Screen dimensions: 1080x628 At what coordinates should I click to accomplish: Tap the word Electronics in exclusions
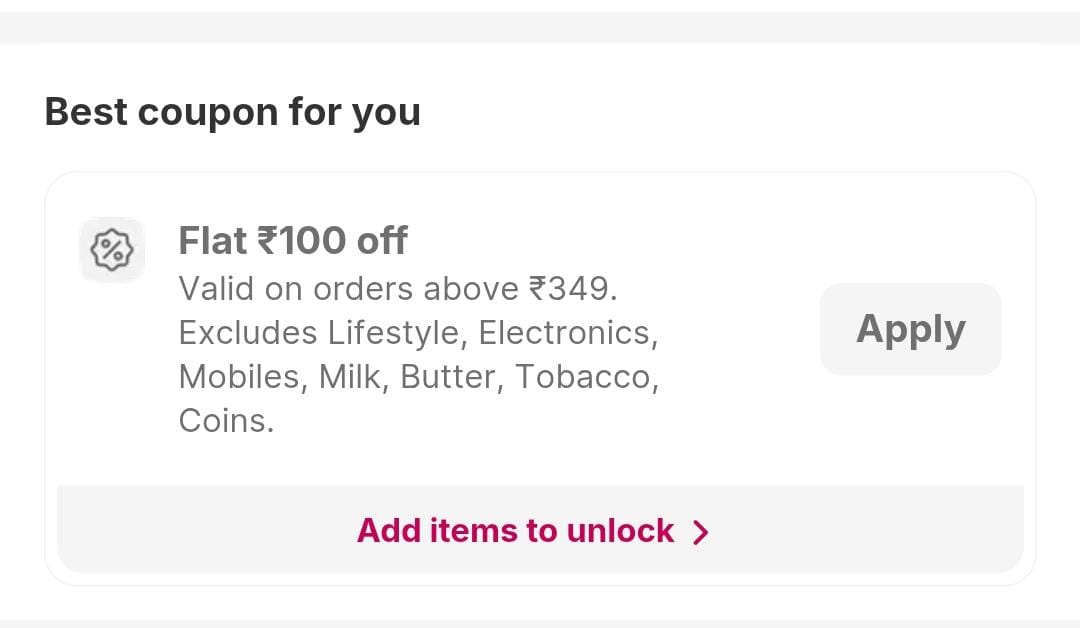pyautogui.click(x=567, y=333)
